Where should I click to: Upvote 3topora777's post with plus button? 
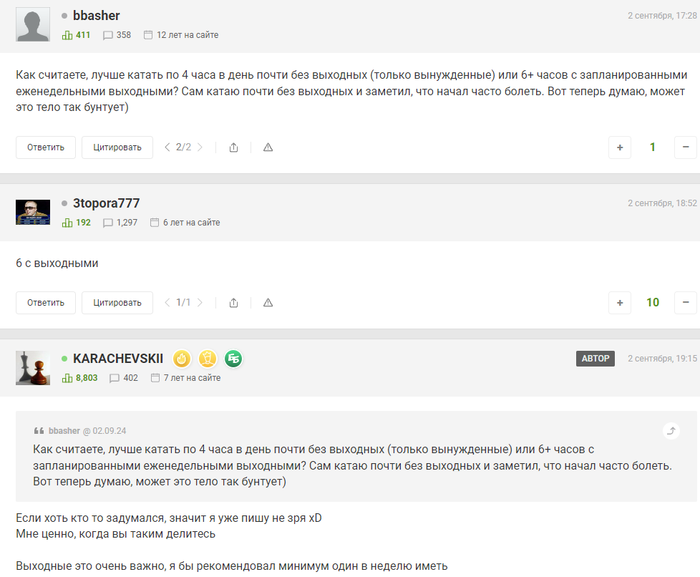[x=620, y=303]
